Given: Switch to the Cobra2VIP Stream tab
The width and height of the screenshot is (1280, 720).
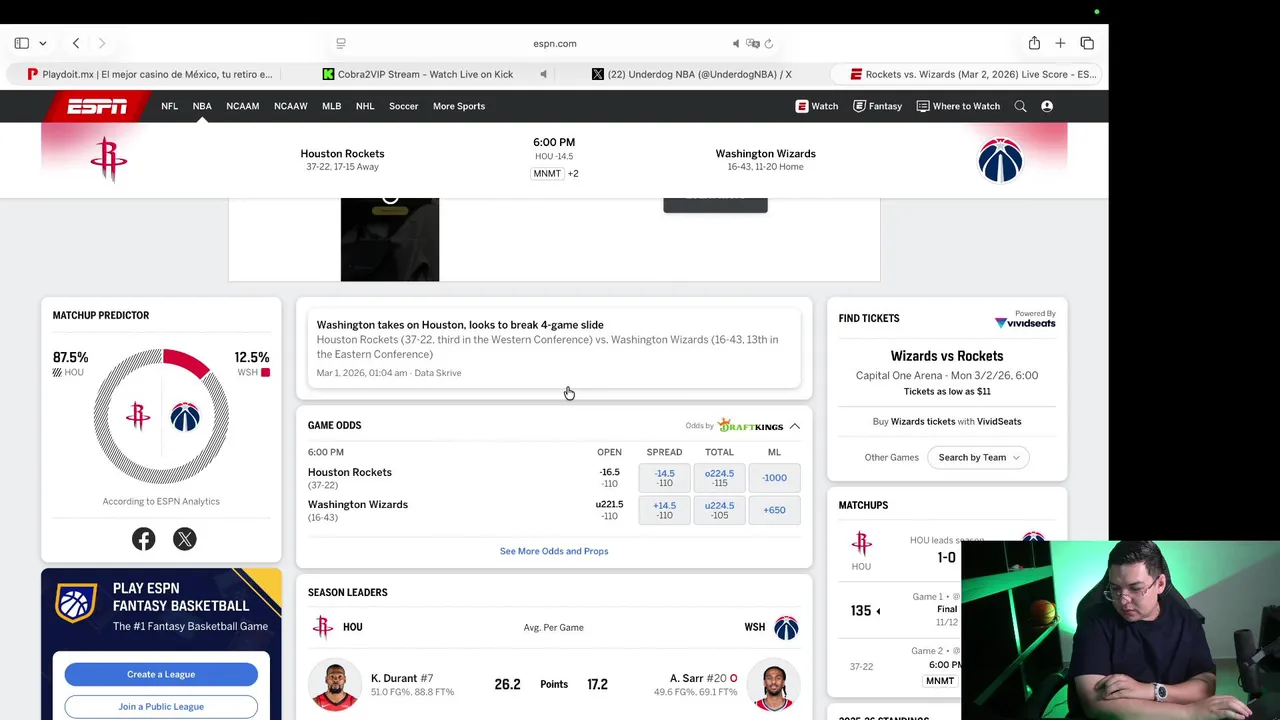Looking at the screenshot, I should (x=418, y=74).
